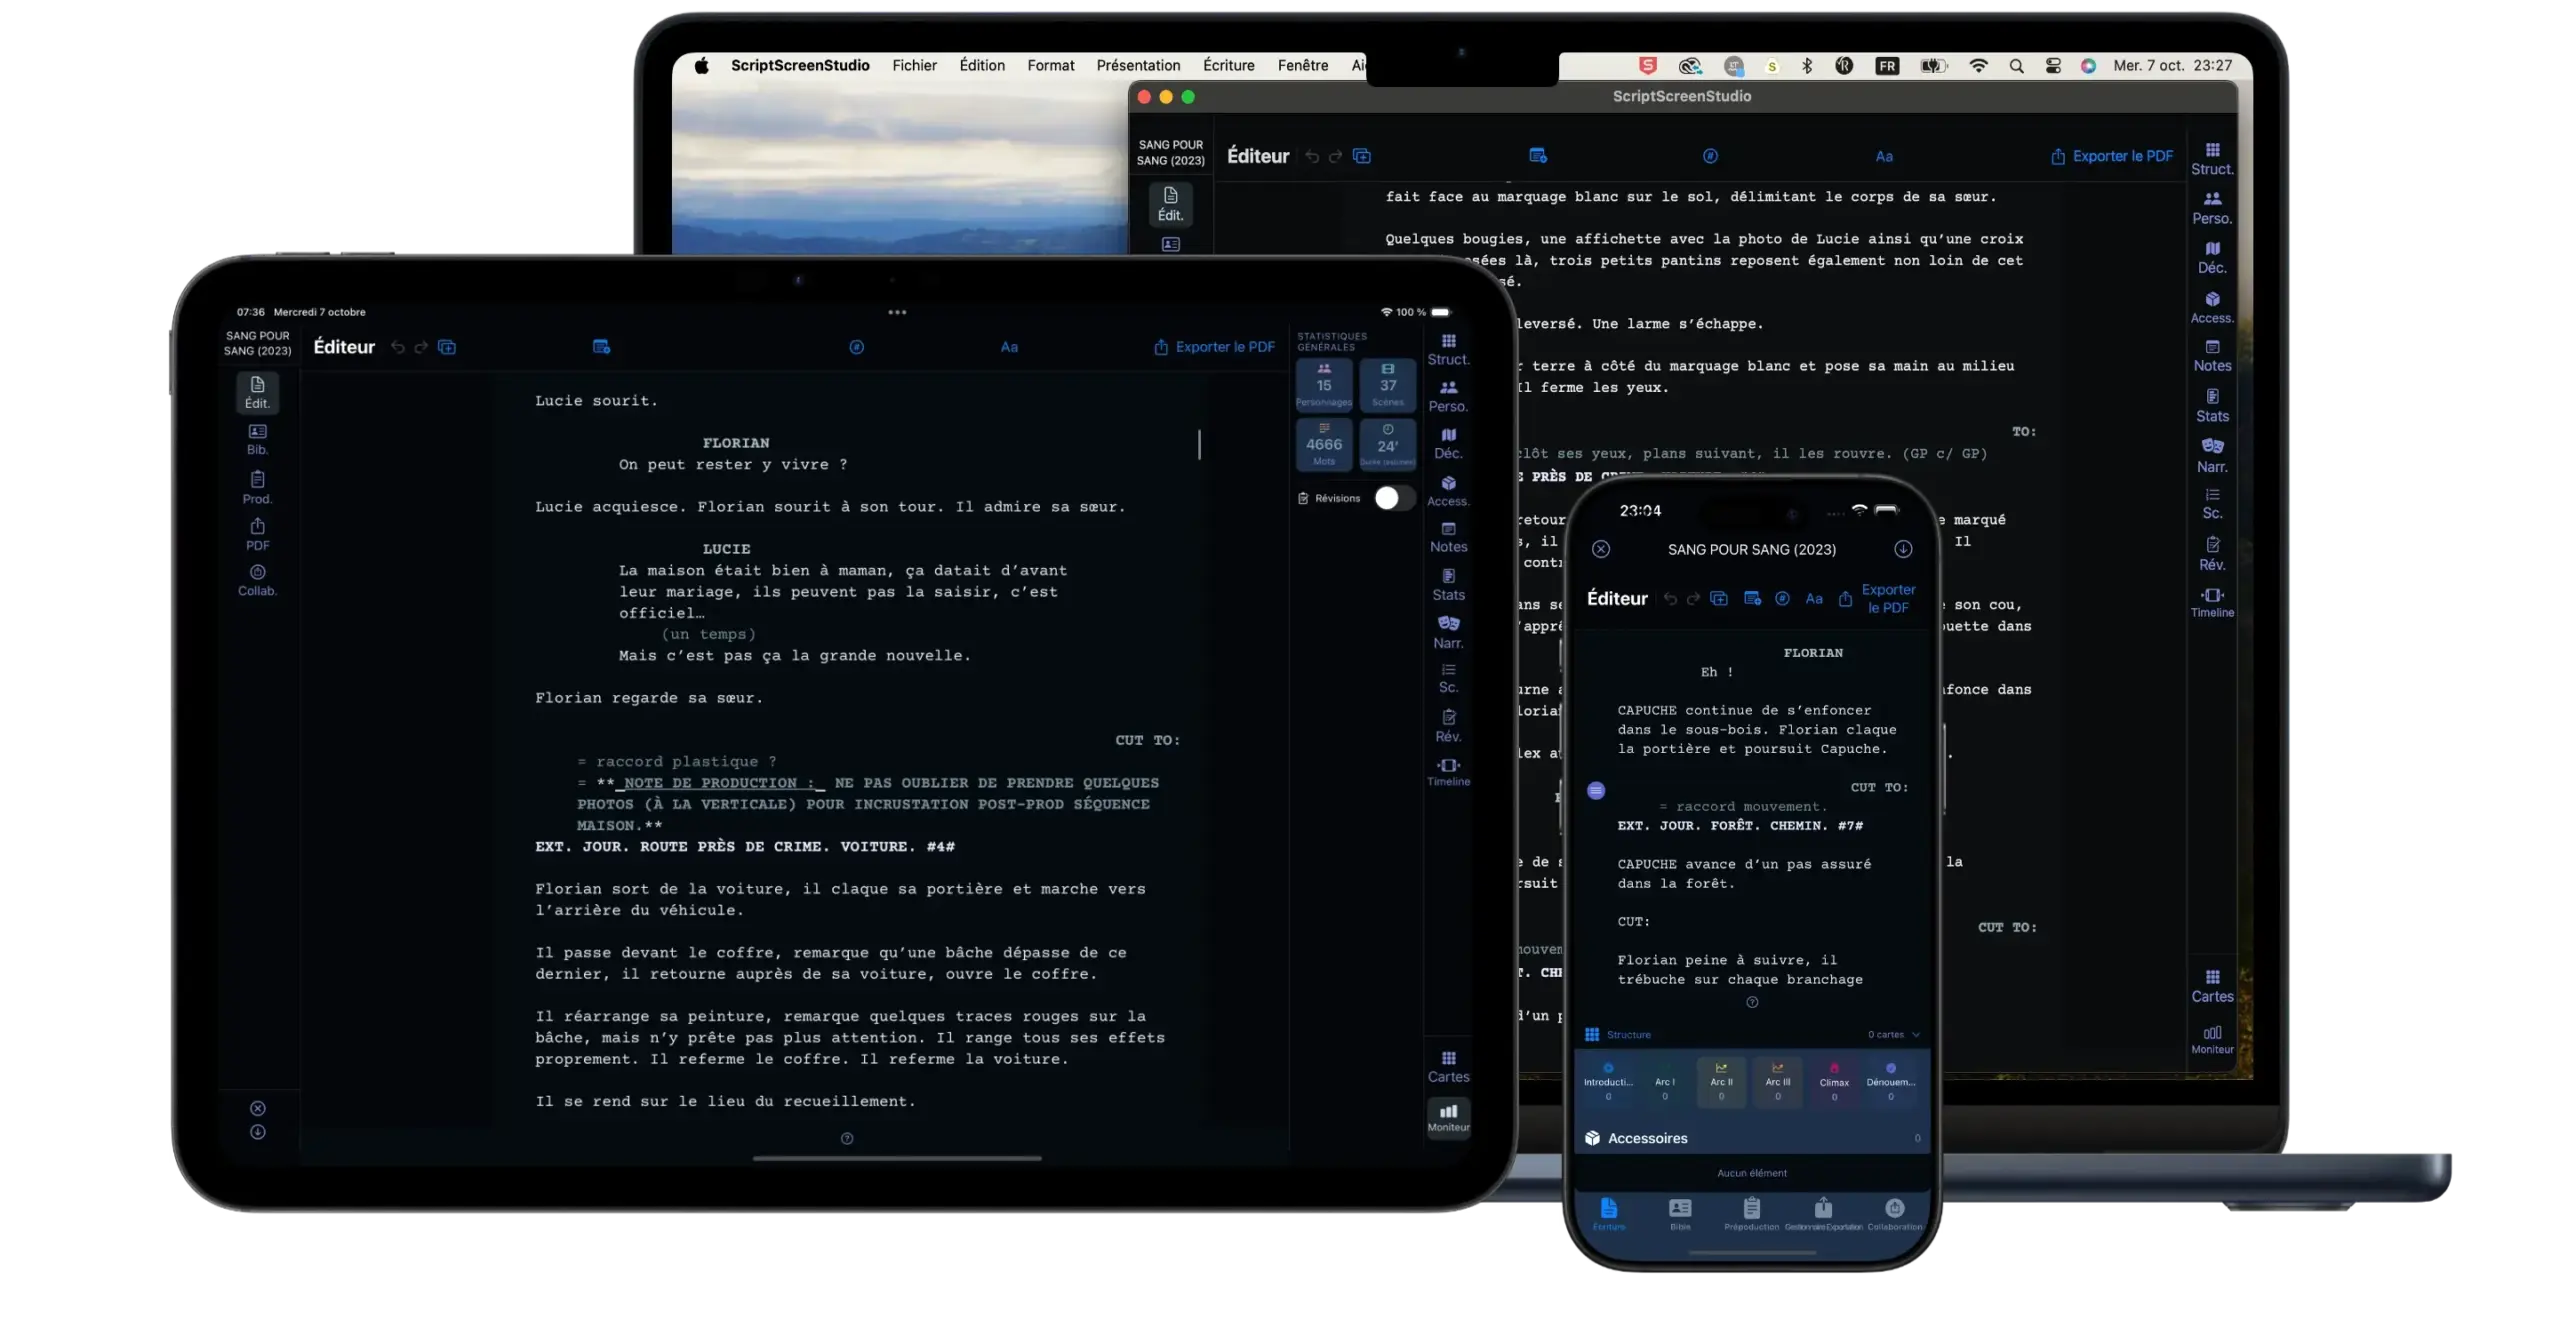Click the Personnages statistics tile on the iPad

point(1323,385)
